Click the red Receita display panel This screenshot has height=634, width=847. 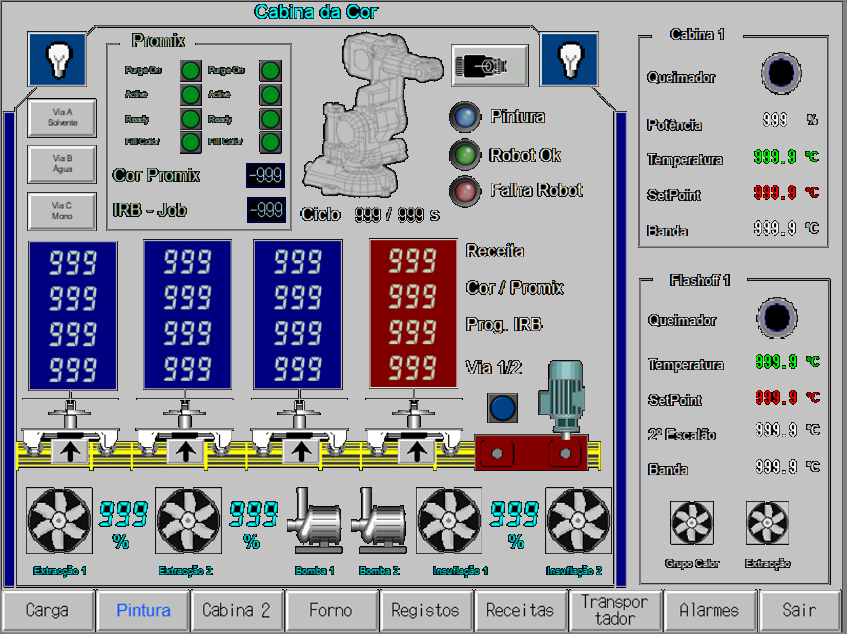[x=412, y=313]
